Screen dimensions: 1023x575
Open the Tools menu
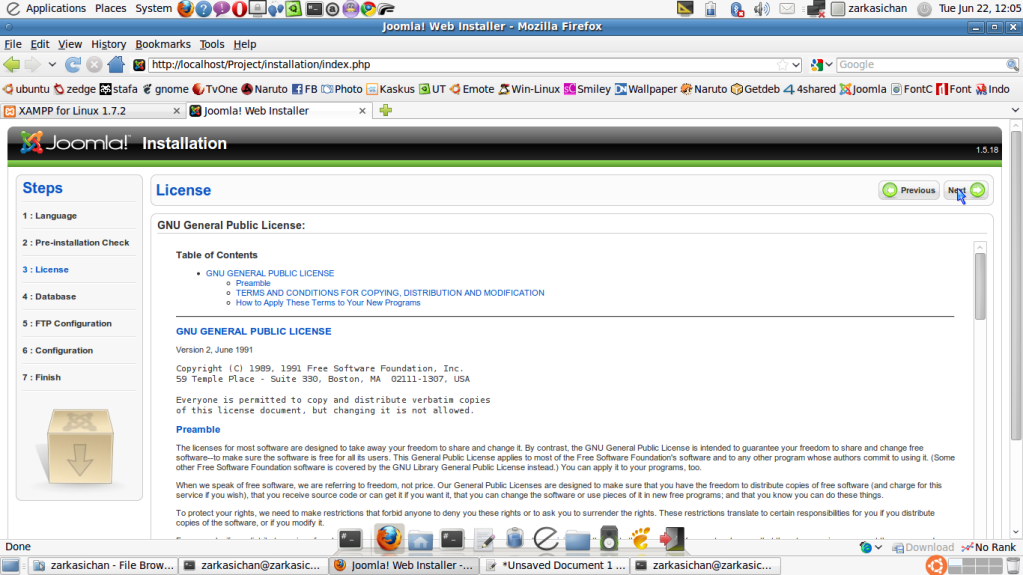tap(211, 44)
